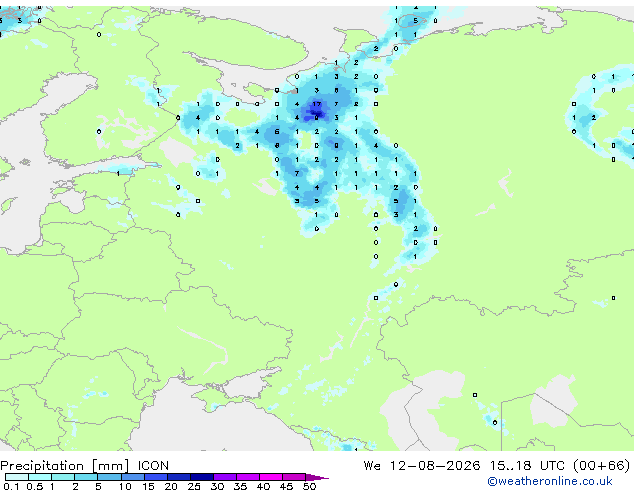
Task: Pick the 35–40 mm violet legend swatch
Action: [248, 477]
